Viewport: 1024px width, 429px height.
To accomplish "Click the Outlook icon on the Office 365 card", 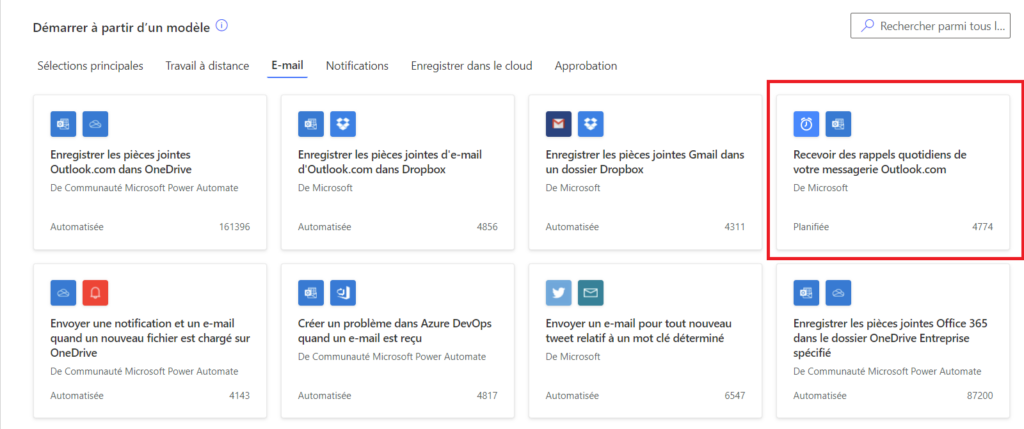I will [x=806, y=292].
